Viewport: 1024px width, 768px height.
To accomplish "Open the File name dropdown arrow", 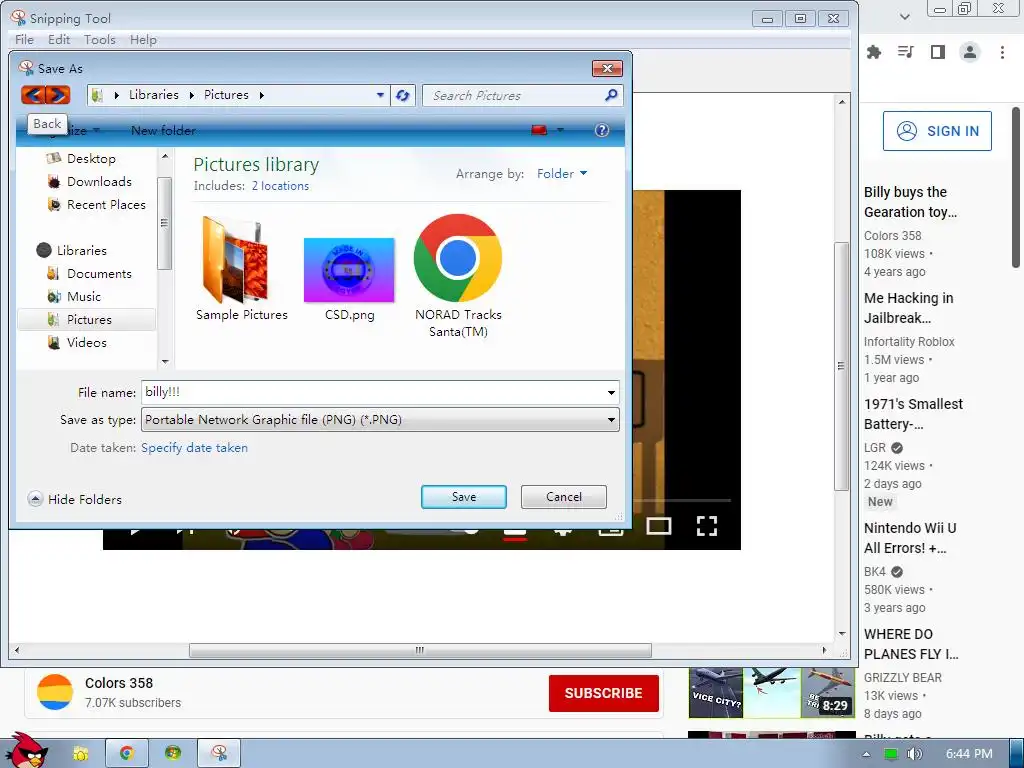I will tap(611, 392).
